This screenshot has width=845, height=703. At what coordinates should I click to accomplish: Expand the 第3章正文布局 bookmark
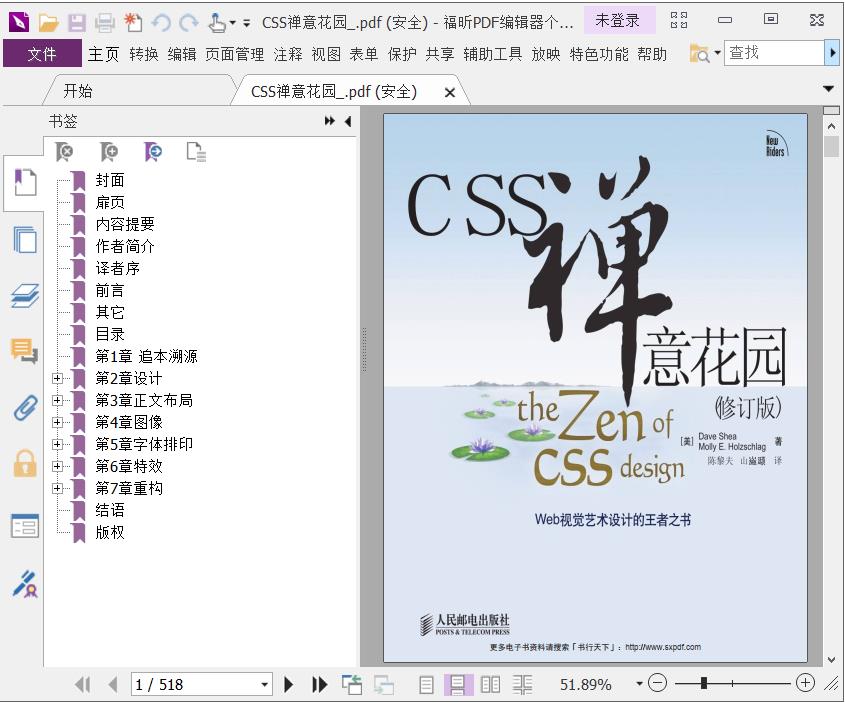tap(57, 400)
